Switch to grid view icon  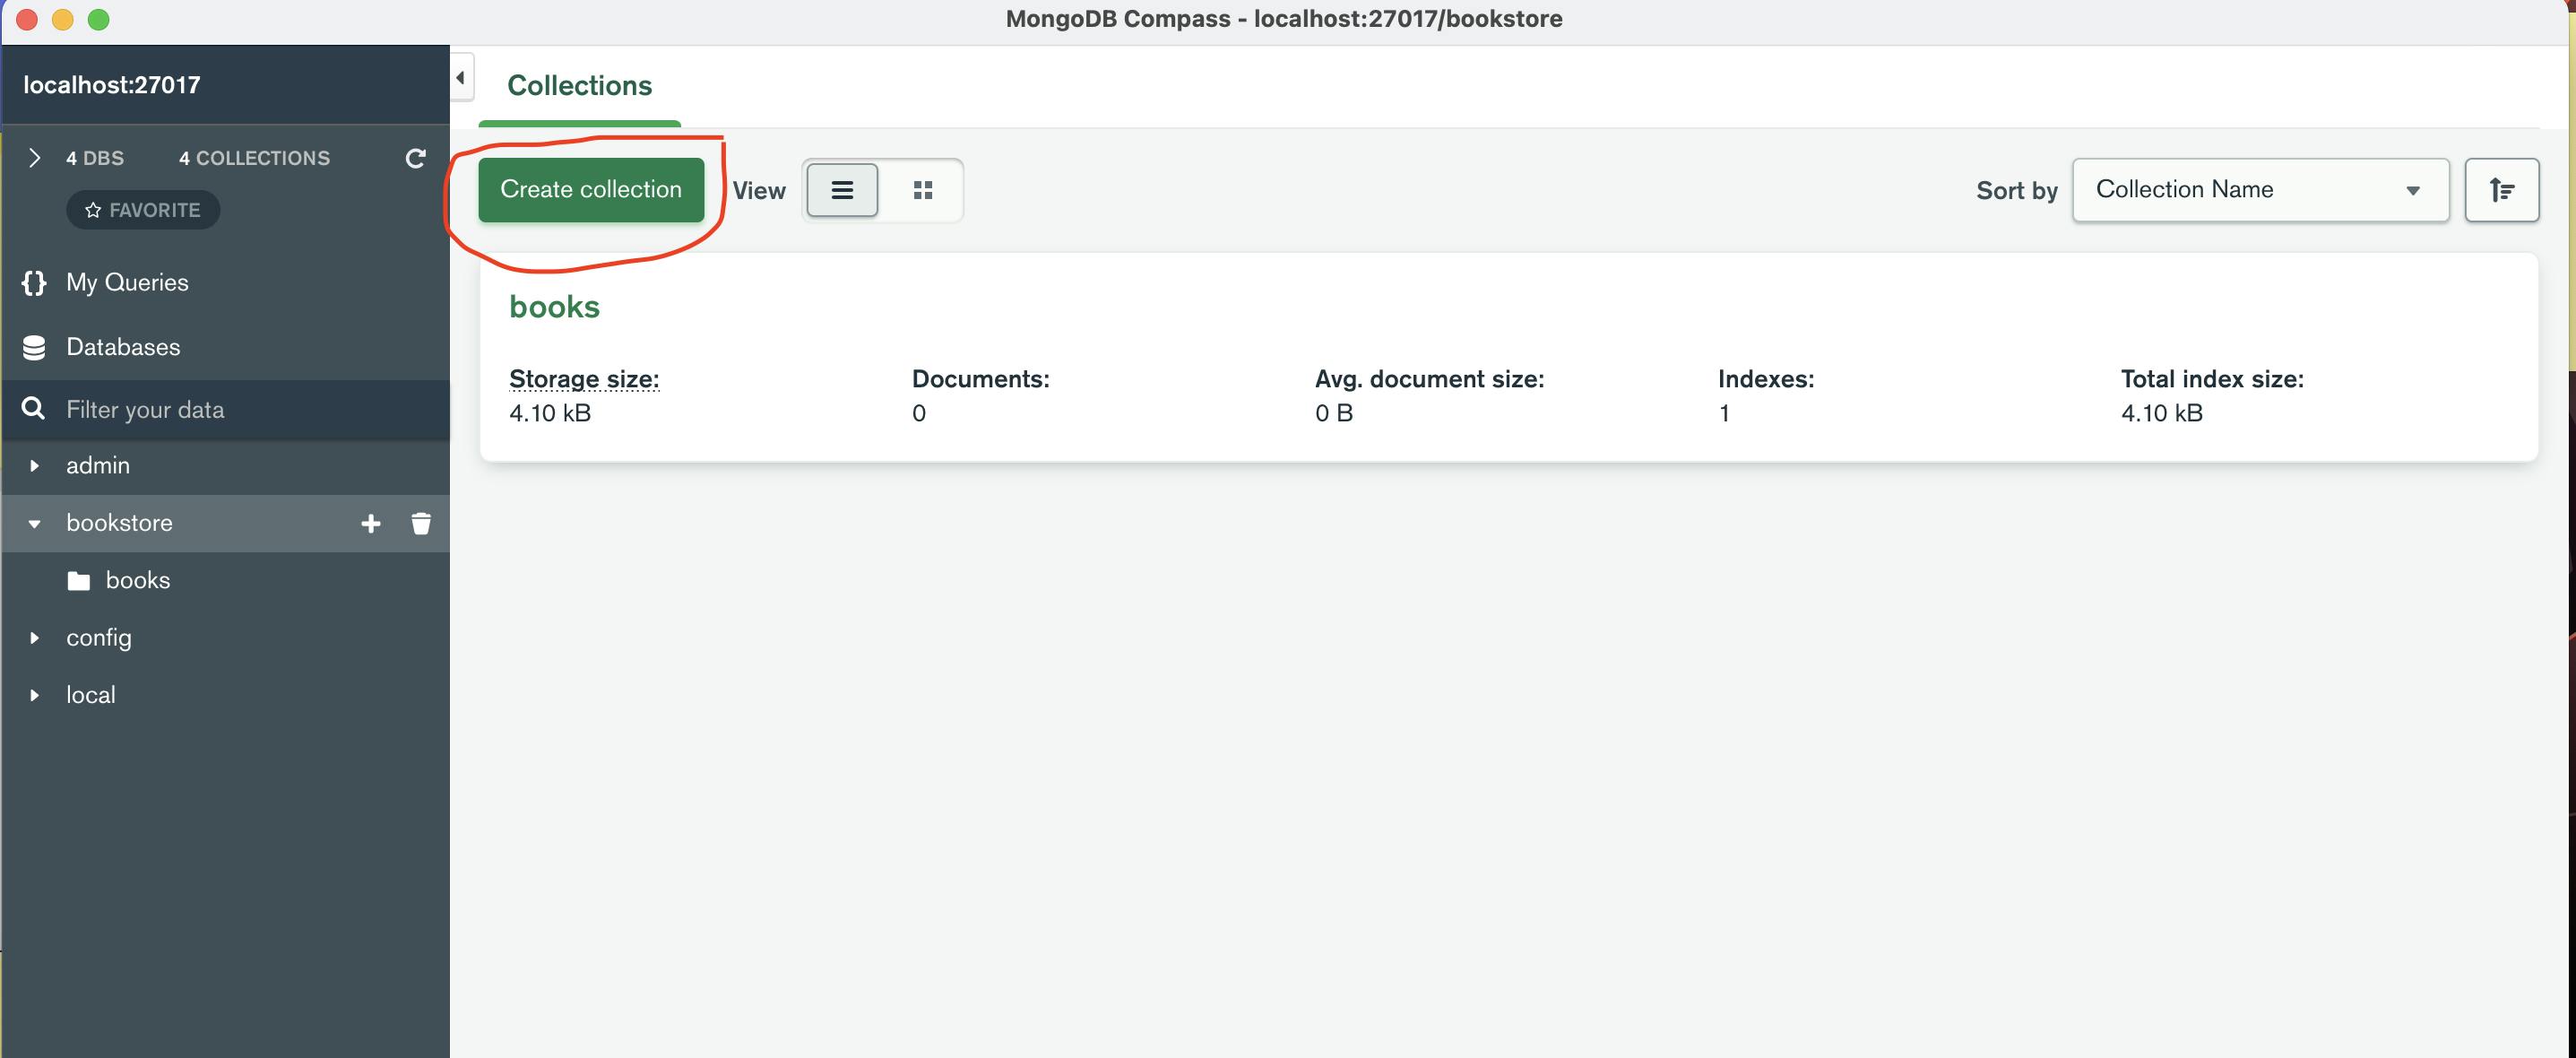[923, 190]
